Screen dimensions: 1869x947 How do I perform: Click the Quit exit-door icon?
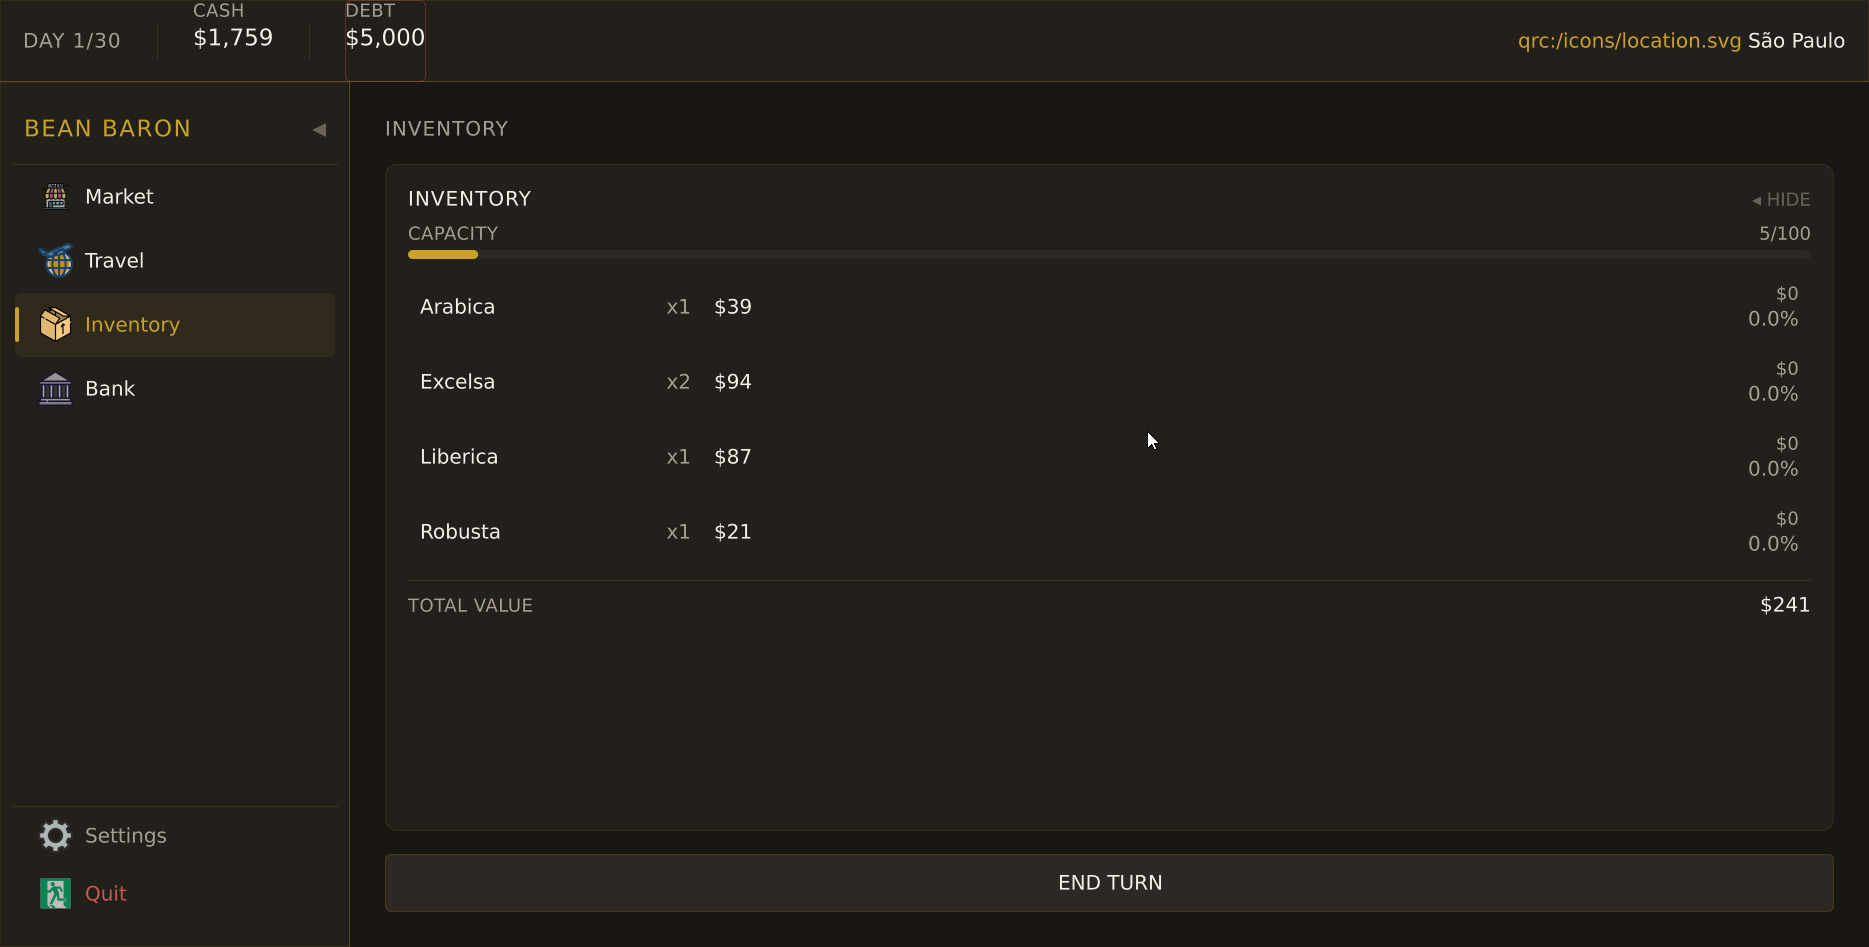(x=56, y=894)
